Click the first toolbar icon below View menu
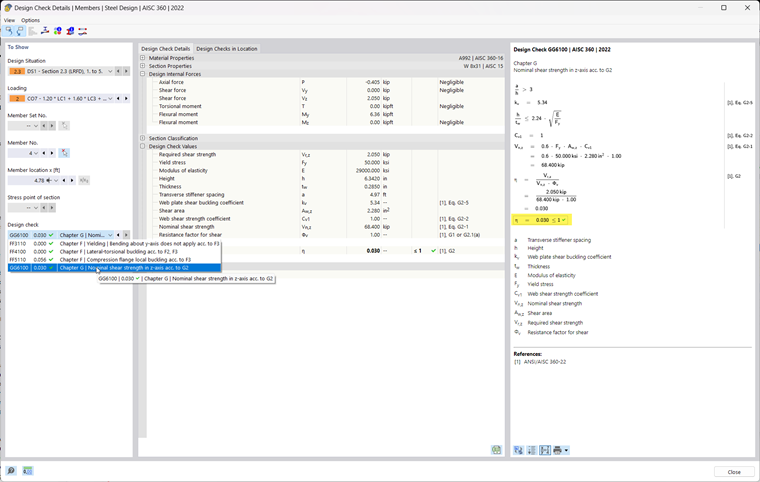Viewport: 760px width, 482px height. click(x=8, y=31)
